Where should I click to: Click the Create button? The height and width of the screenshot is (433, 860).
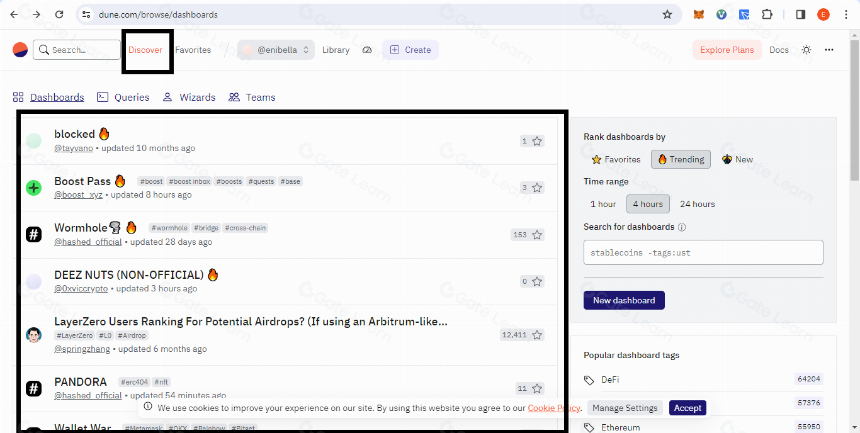pos(410,50)
